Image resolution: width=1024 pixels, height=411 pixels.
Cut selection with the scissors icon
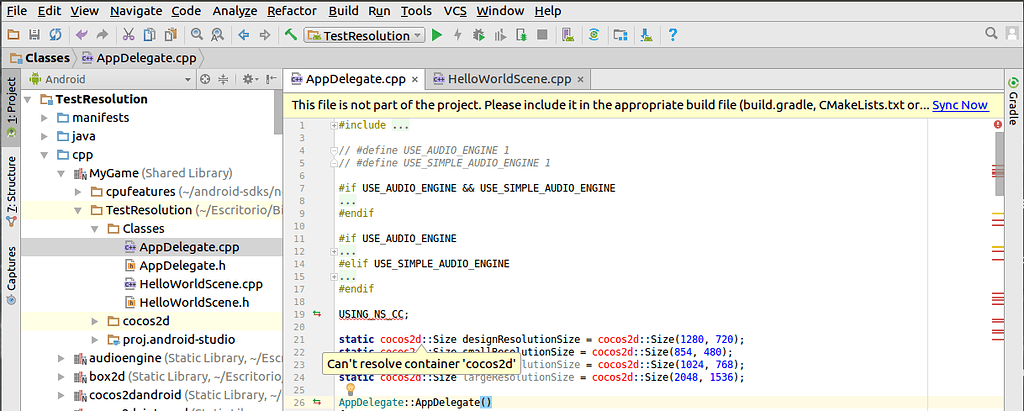click(x=129, y=35)
